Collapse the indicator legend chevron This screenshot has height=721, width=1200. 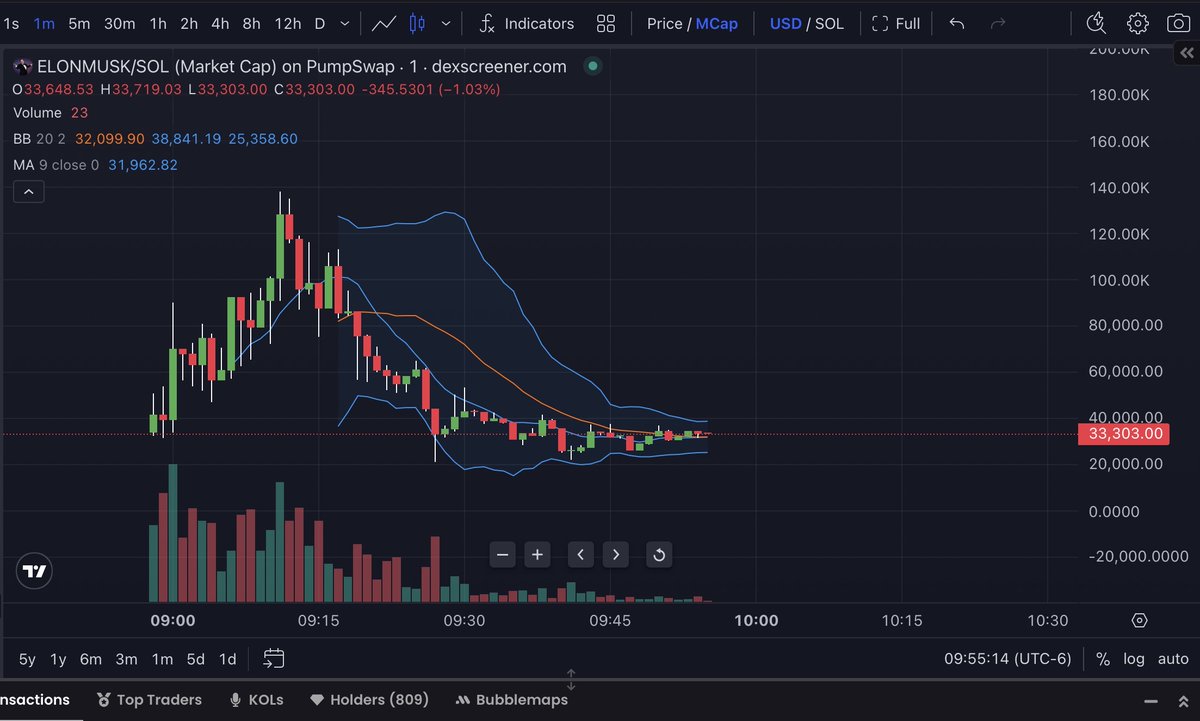coord(28,191)
